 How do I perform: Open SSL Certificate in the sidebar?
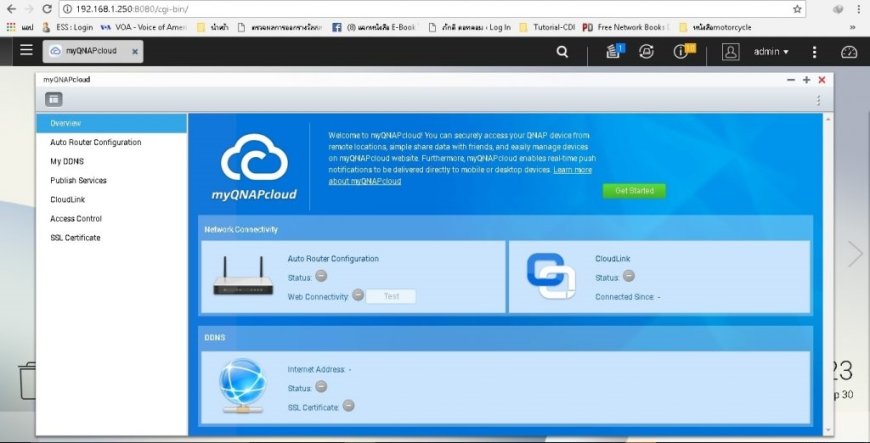tap(112, 238)
